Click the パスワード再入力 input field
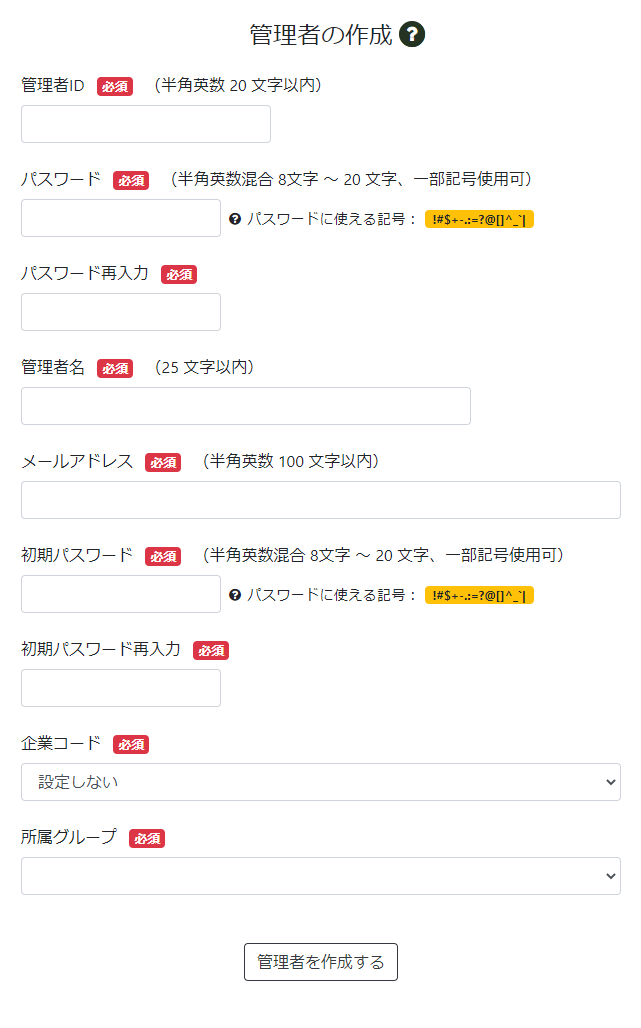 tap(121, 312)
